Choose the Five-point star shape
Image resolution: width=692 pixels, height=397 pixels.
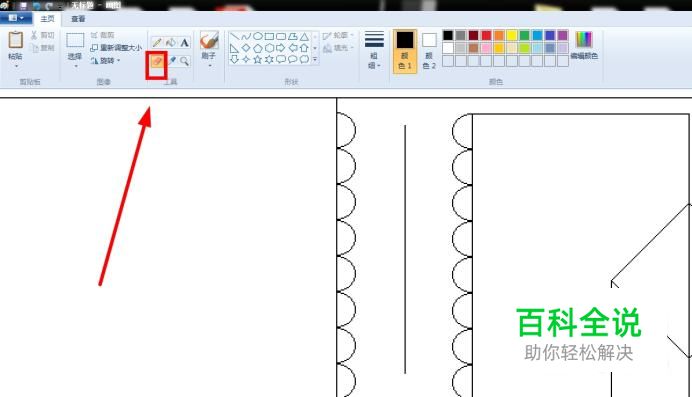click(257, 59)
